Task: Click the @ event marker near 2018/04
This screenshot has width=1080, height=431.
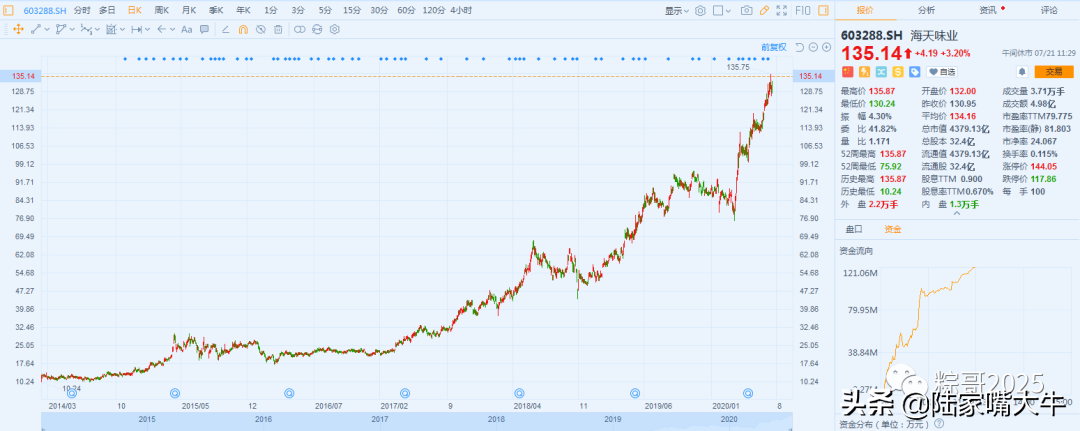Action: 519,393
